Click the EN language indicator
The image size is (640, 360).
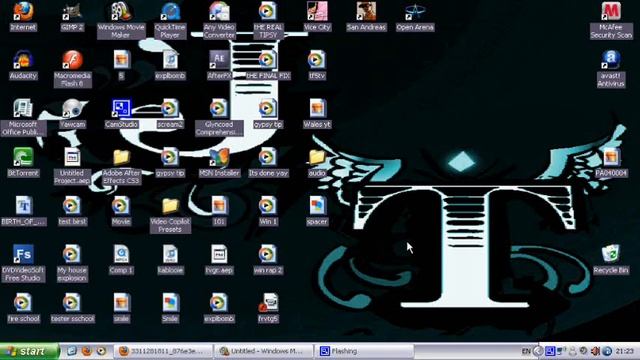click(526, 351)
